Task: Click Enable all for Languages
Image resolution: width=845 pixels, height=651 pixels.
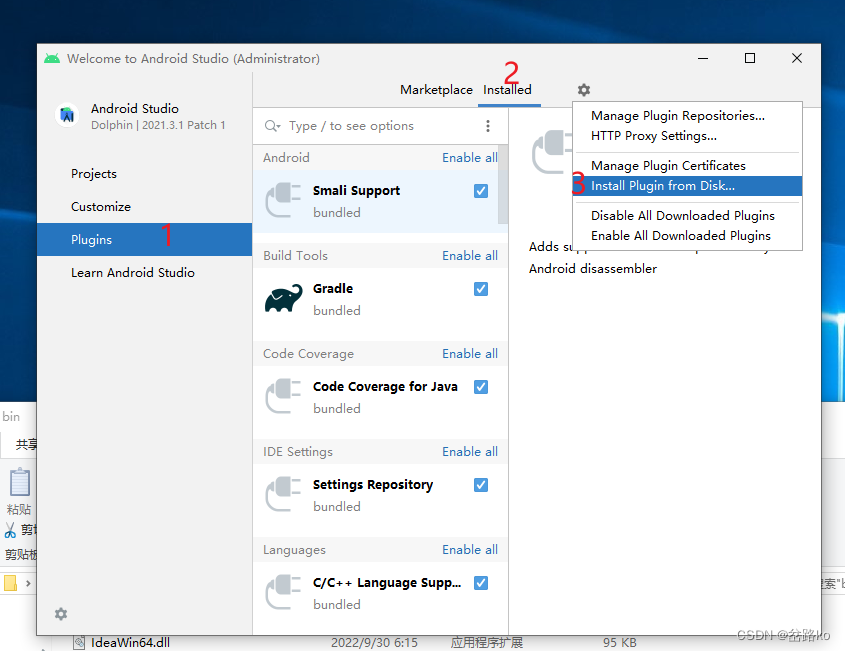Action: point(470,549)
